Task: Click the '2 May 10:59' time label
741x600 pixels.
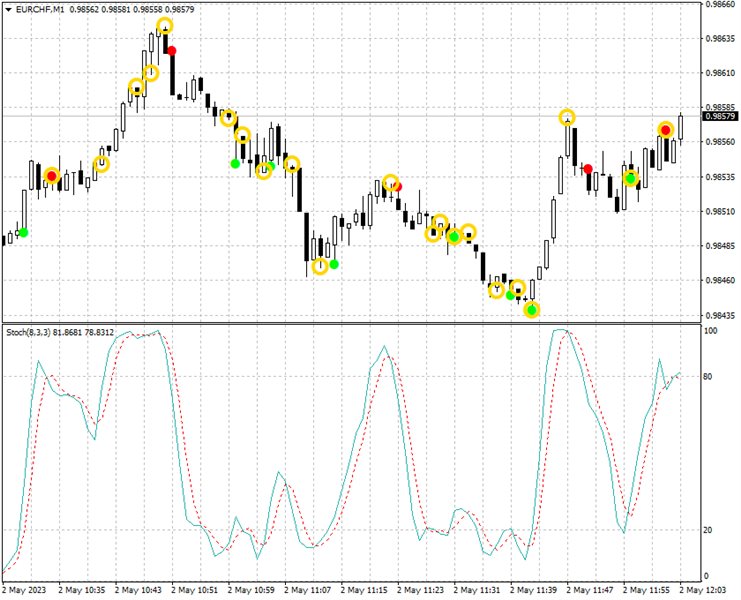Action: click(251, 590)
